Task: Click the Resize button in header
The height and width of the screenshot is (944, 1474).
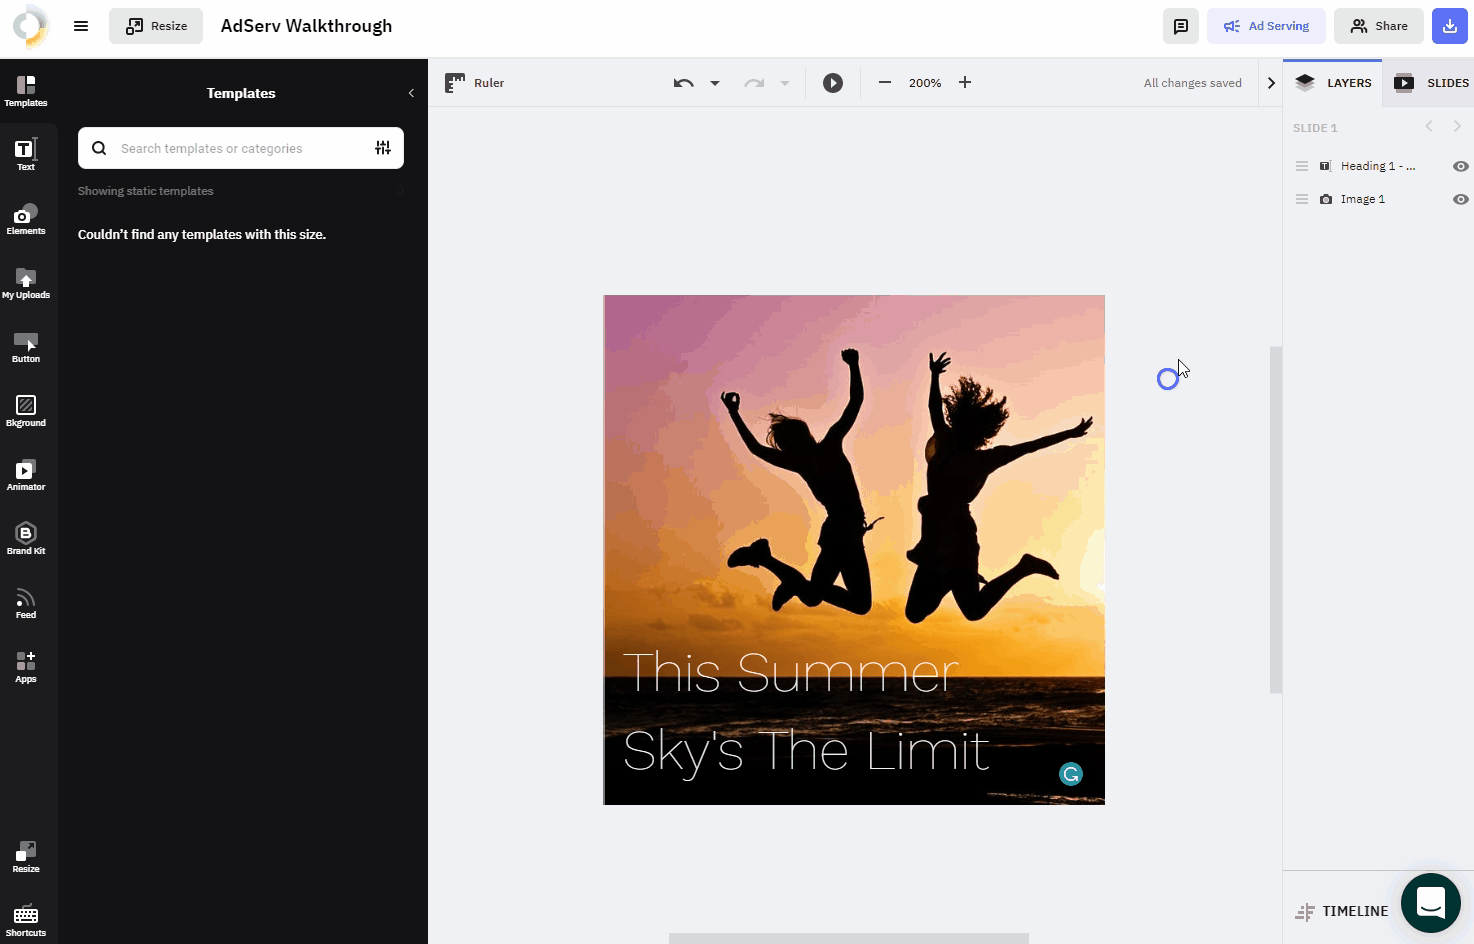Action: pos(156,26)
